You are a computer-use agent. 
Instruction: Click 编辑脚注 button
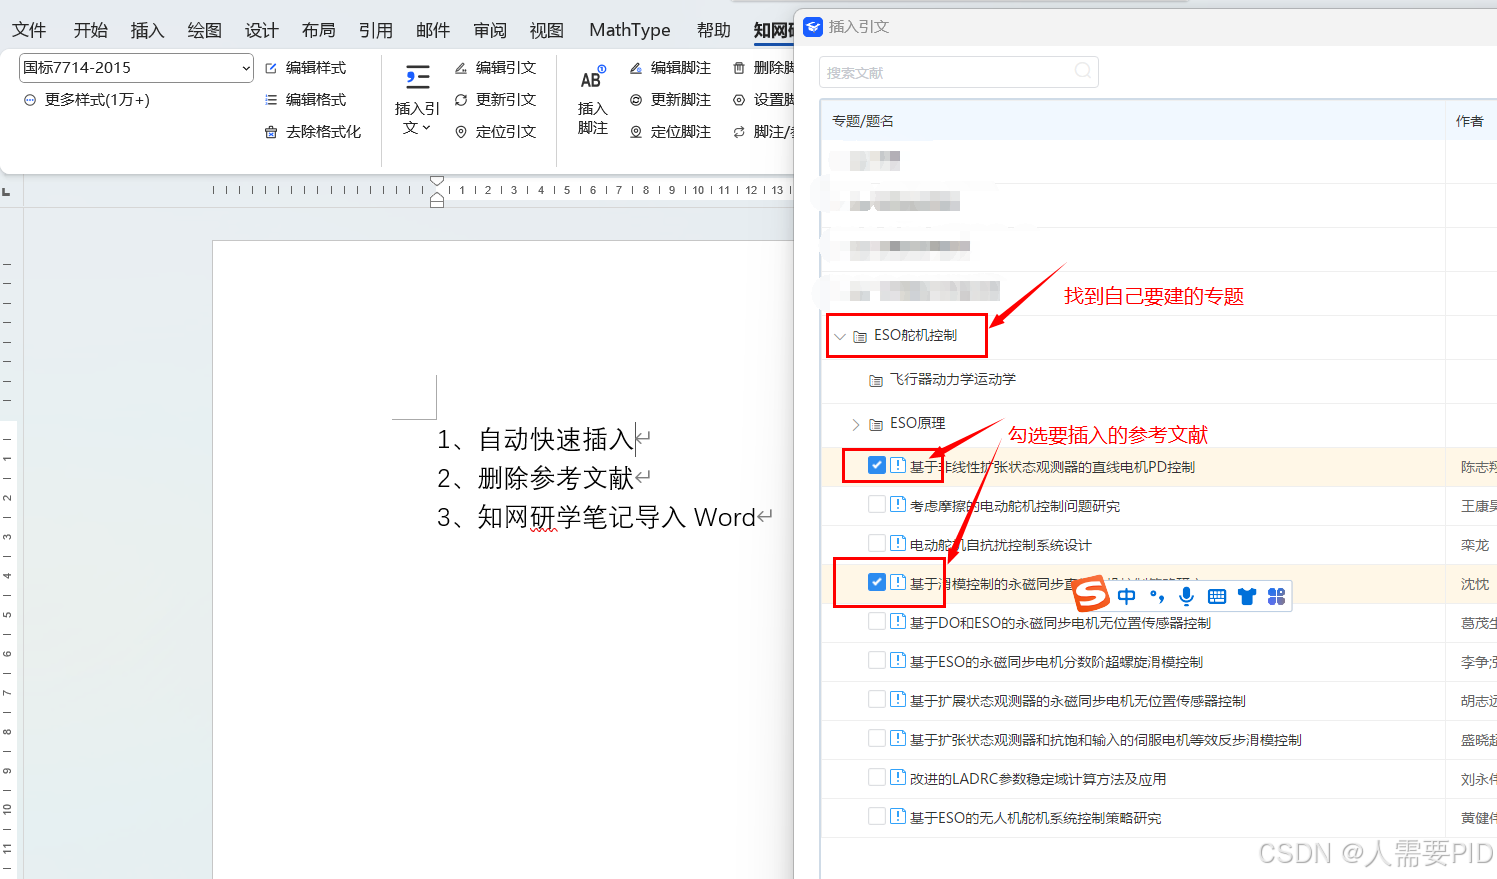coord(670,68)
